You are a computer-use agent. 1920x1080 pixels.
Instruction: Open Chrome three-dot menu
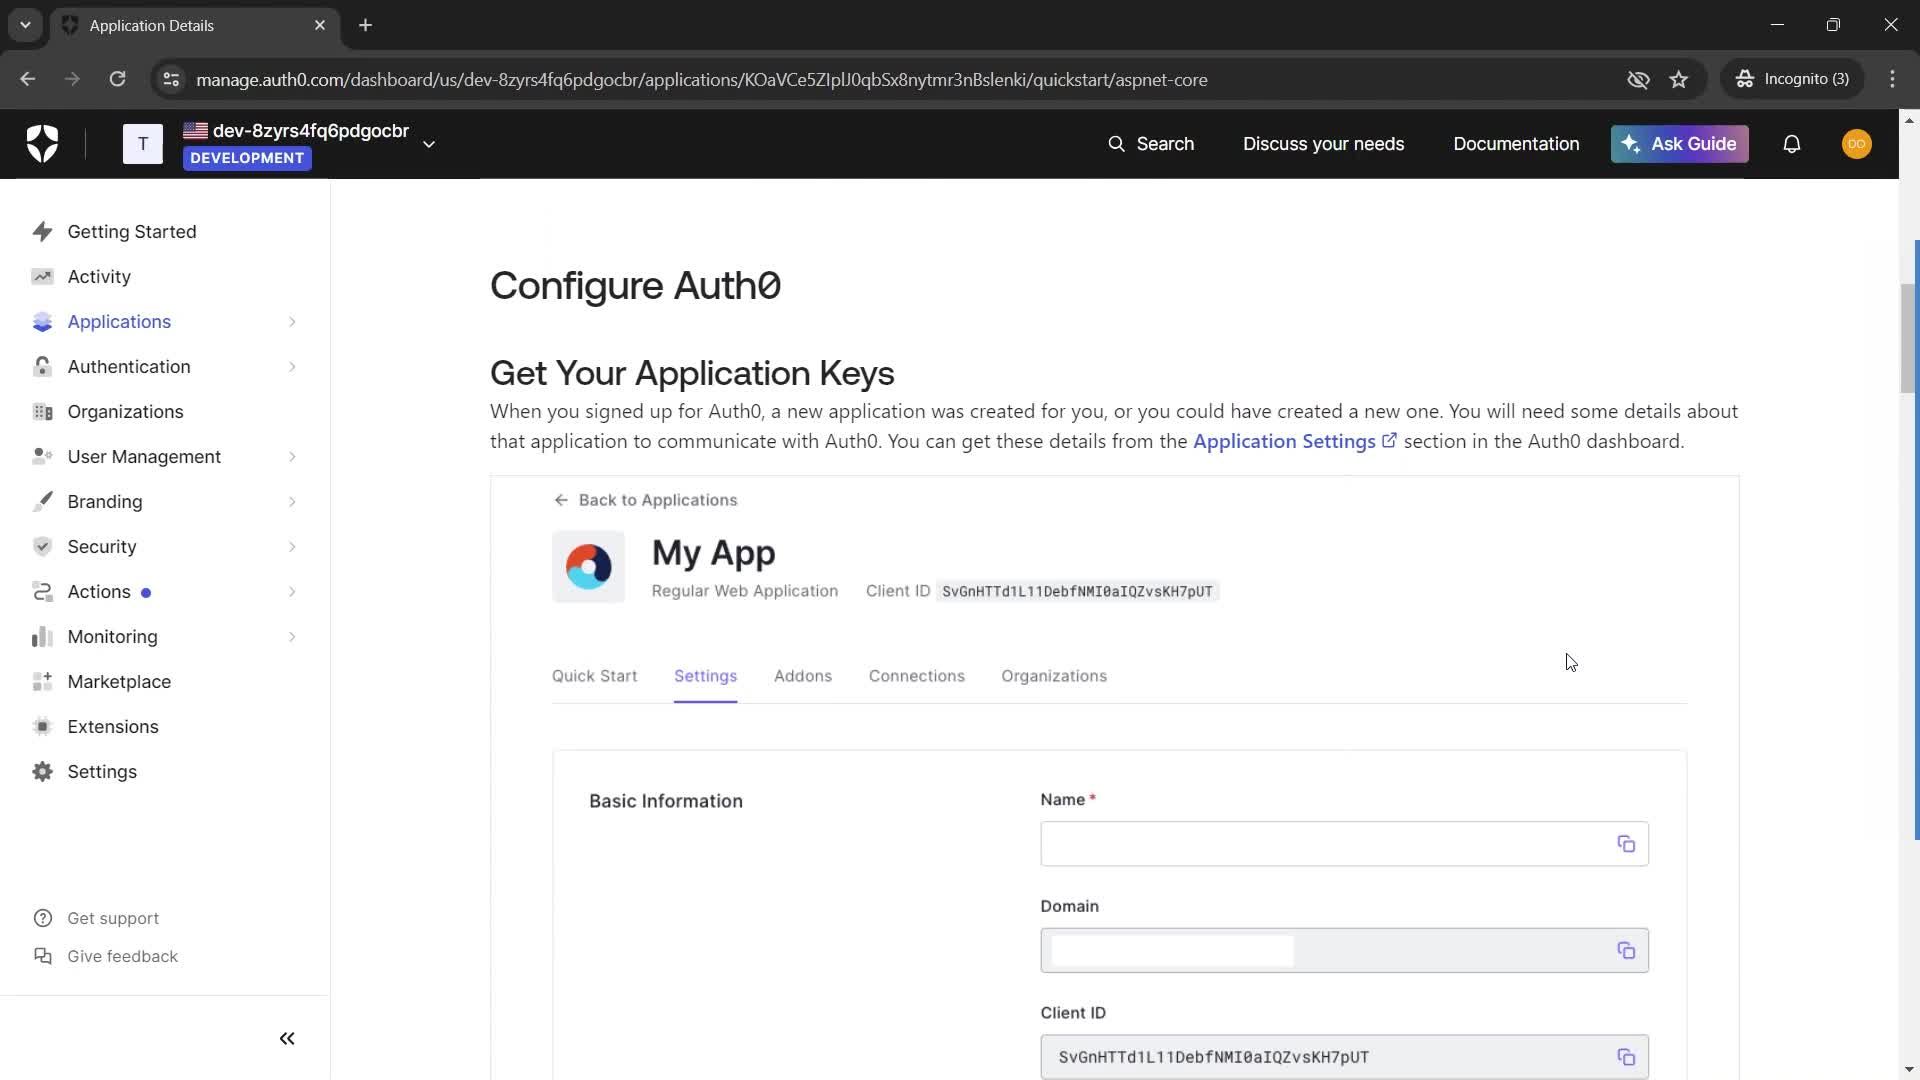click(1892, 80)
